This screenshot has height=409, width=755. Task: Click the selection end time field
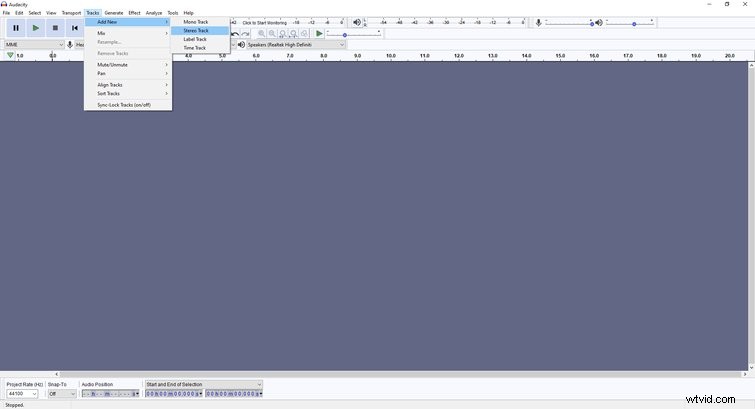coord(234,394)
